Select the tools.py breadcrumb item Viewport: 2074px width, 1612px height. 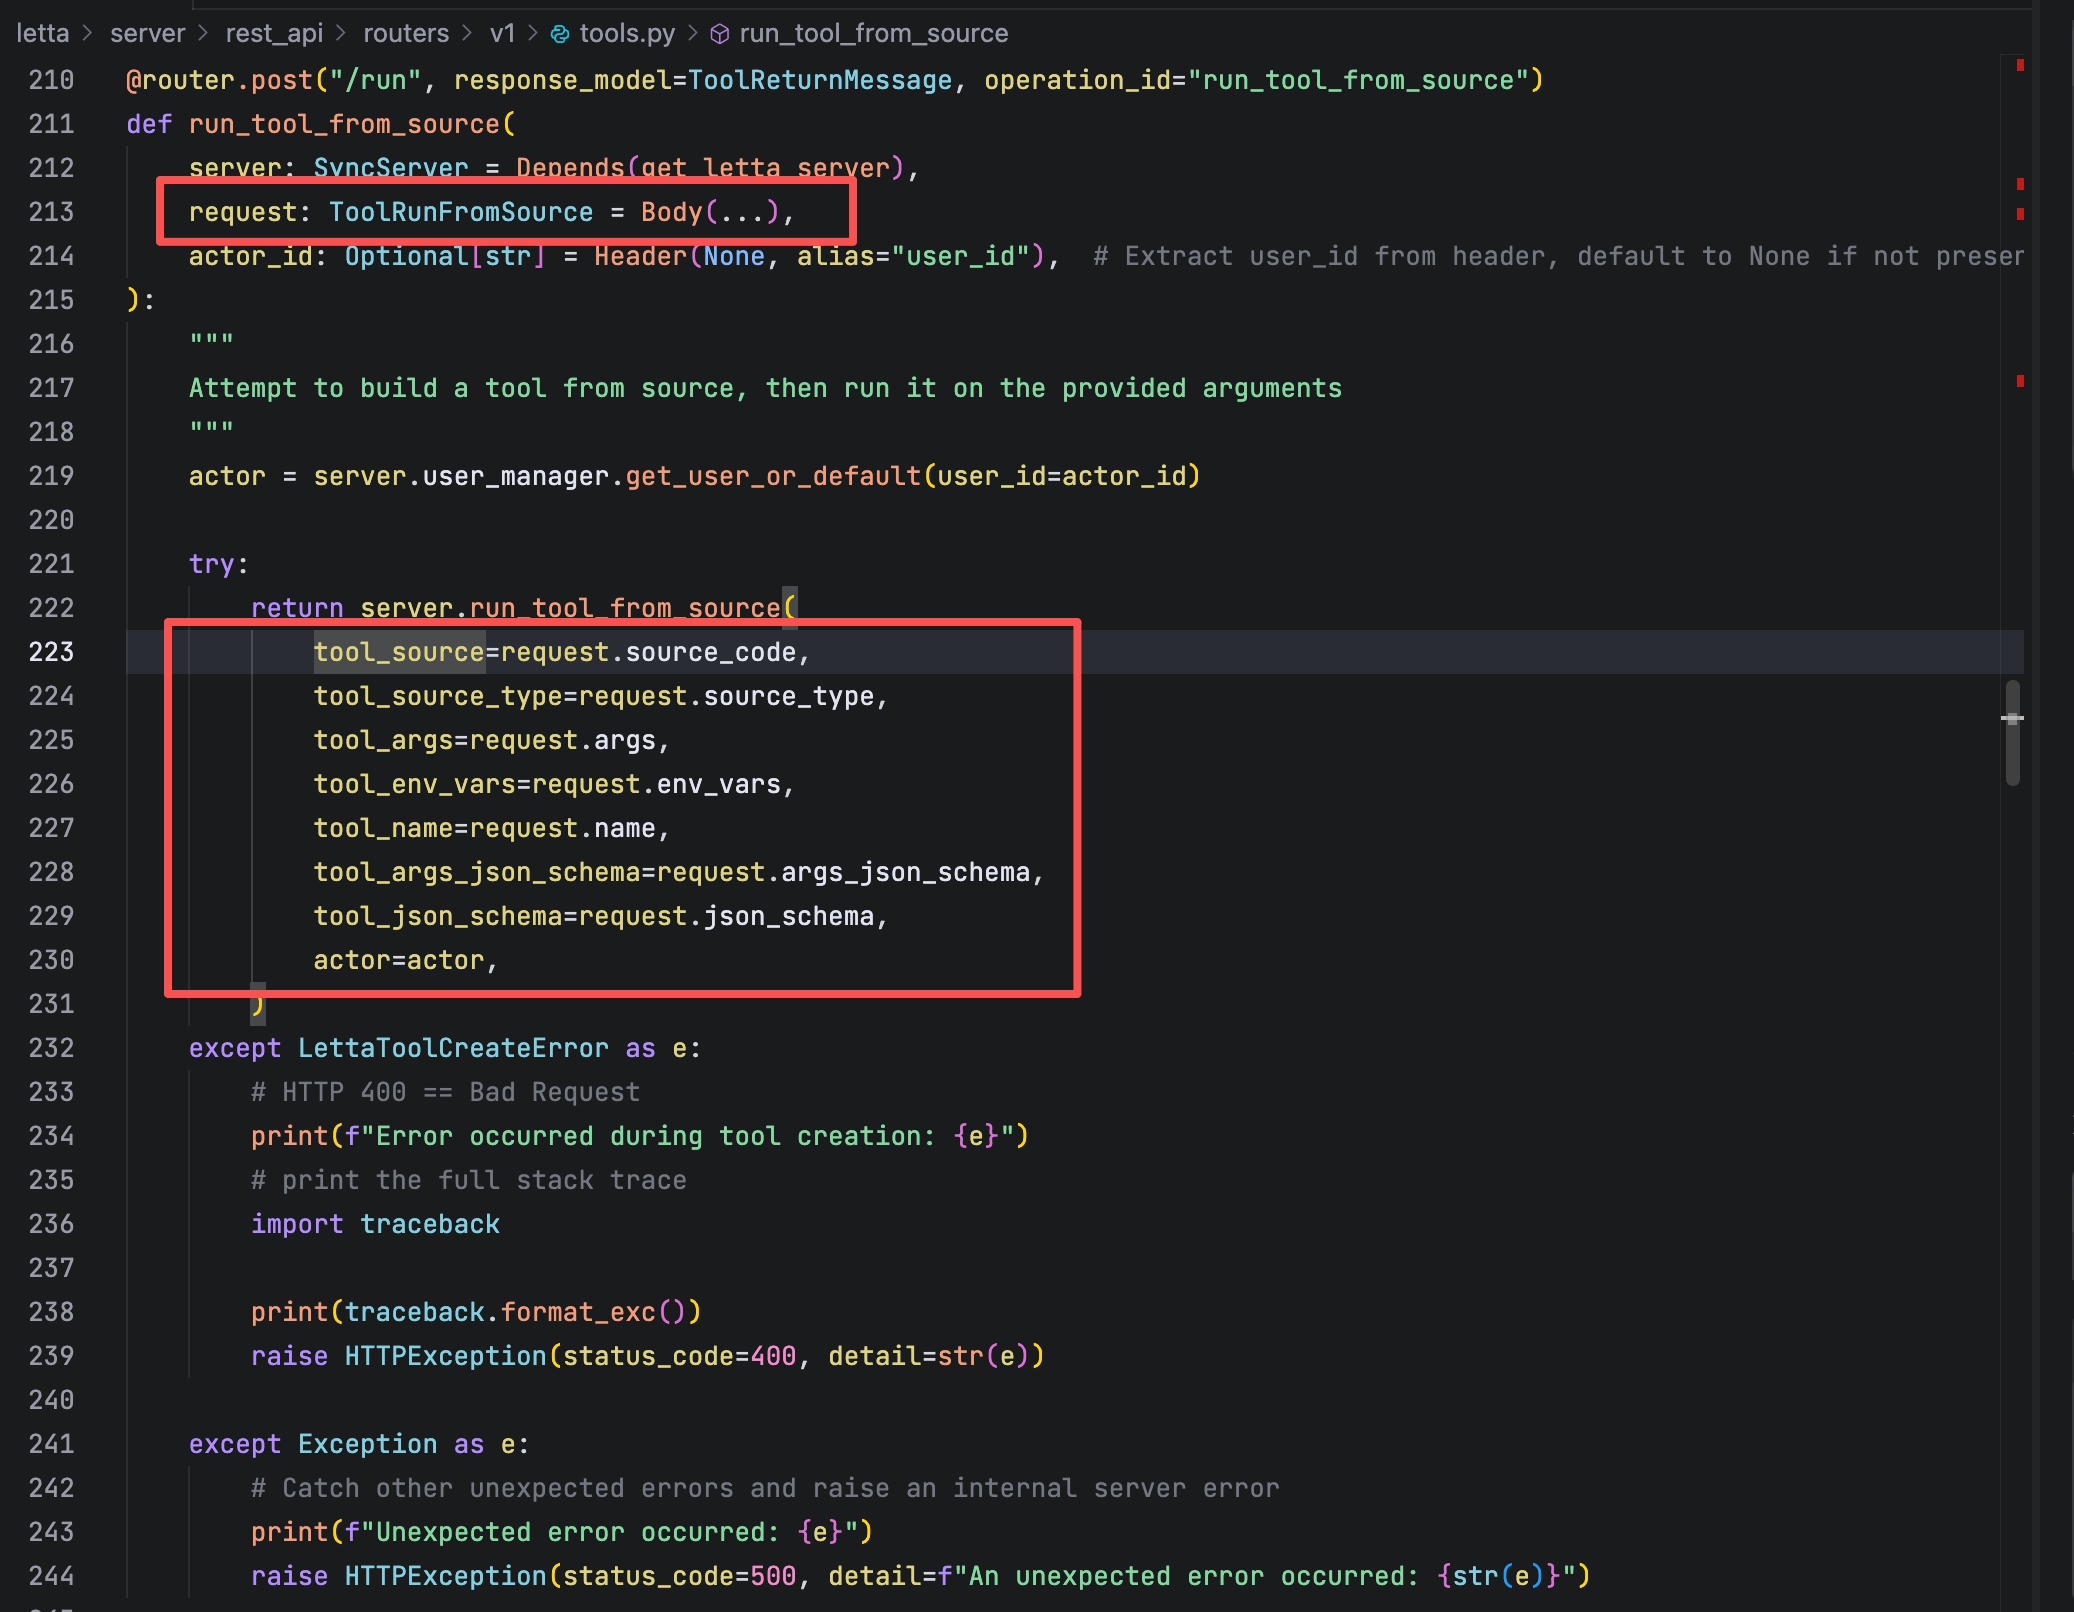point(626,34)
